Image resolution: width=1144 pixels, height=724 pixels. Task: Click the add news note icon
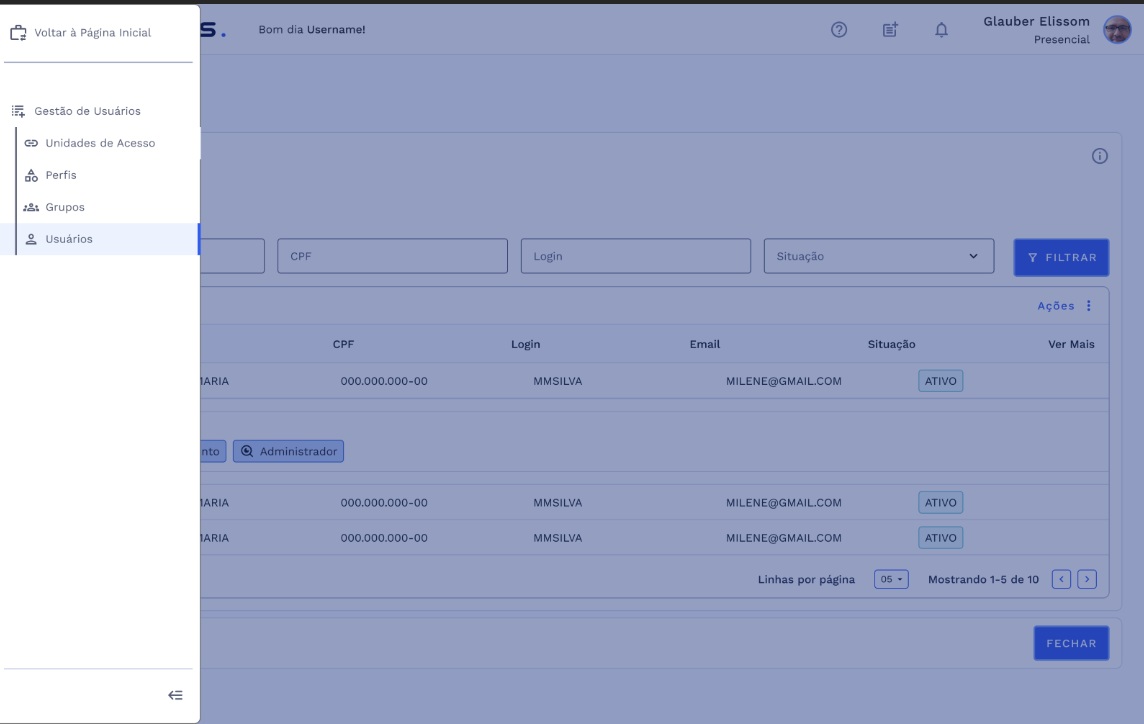point(890,30)
